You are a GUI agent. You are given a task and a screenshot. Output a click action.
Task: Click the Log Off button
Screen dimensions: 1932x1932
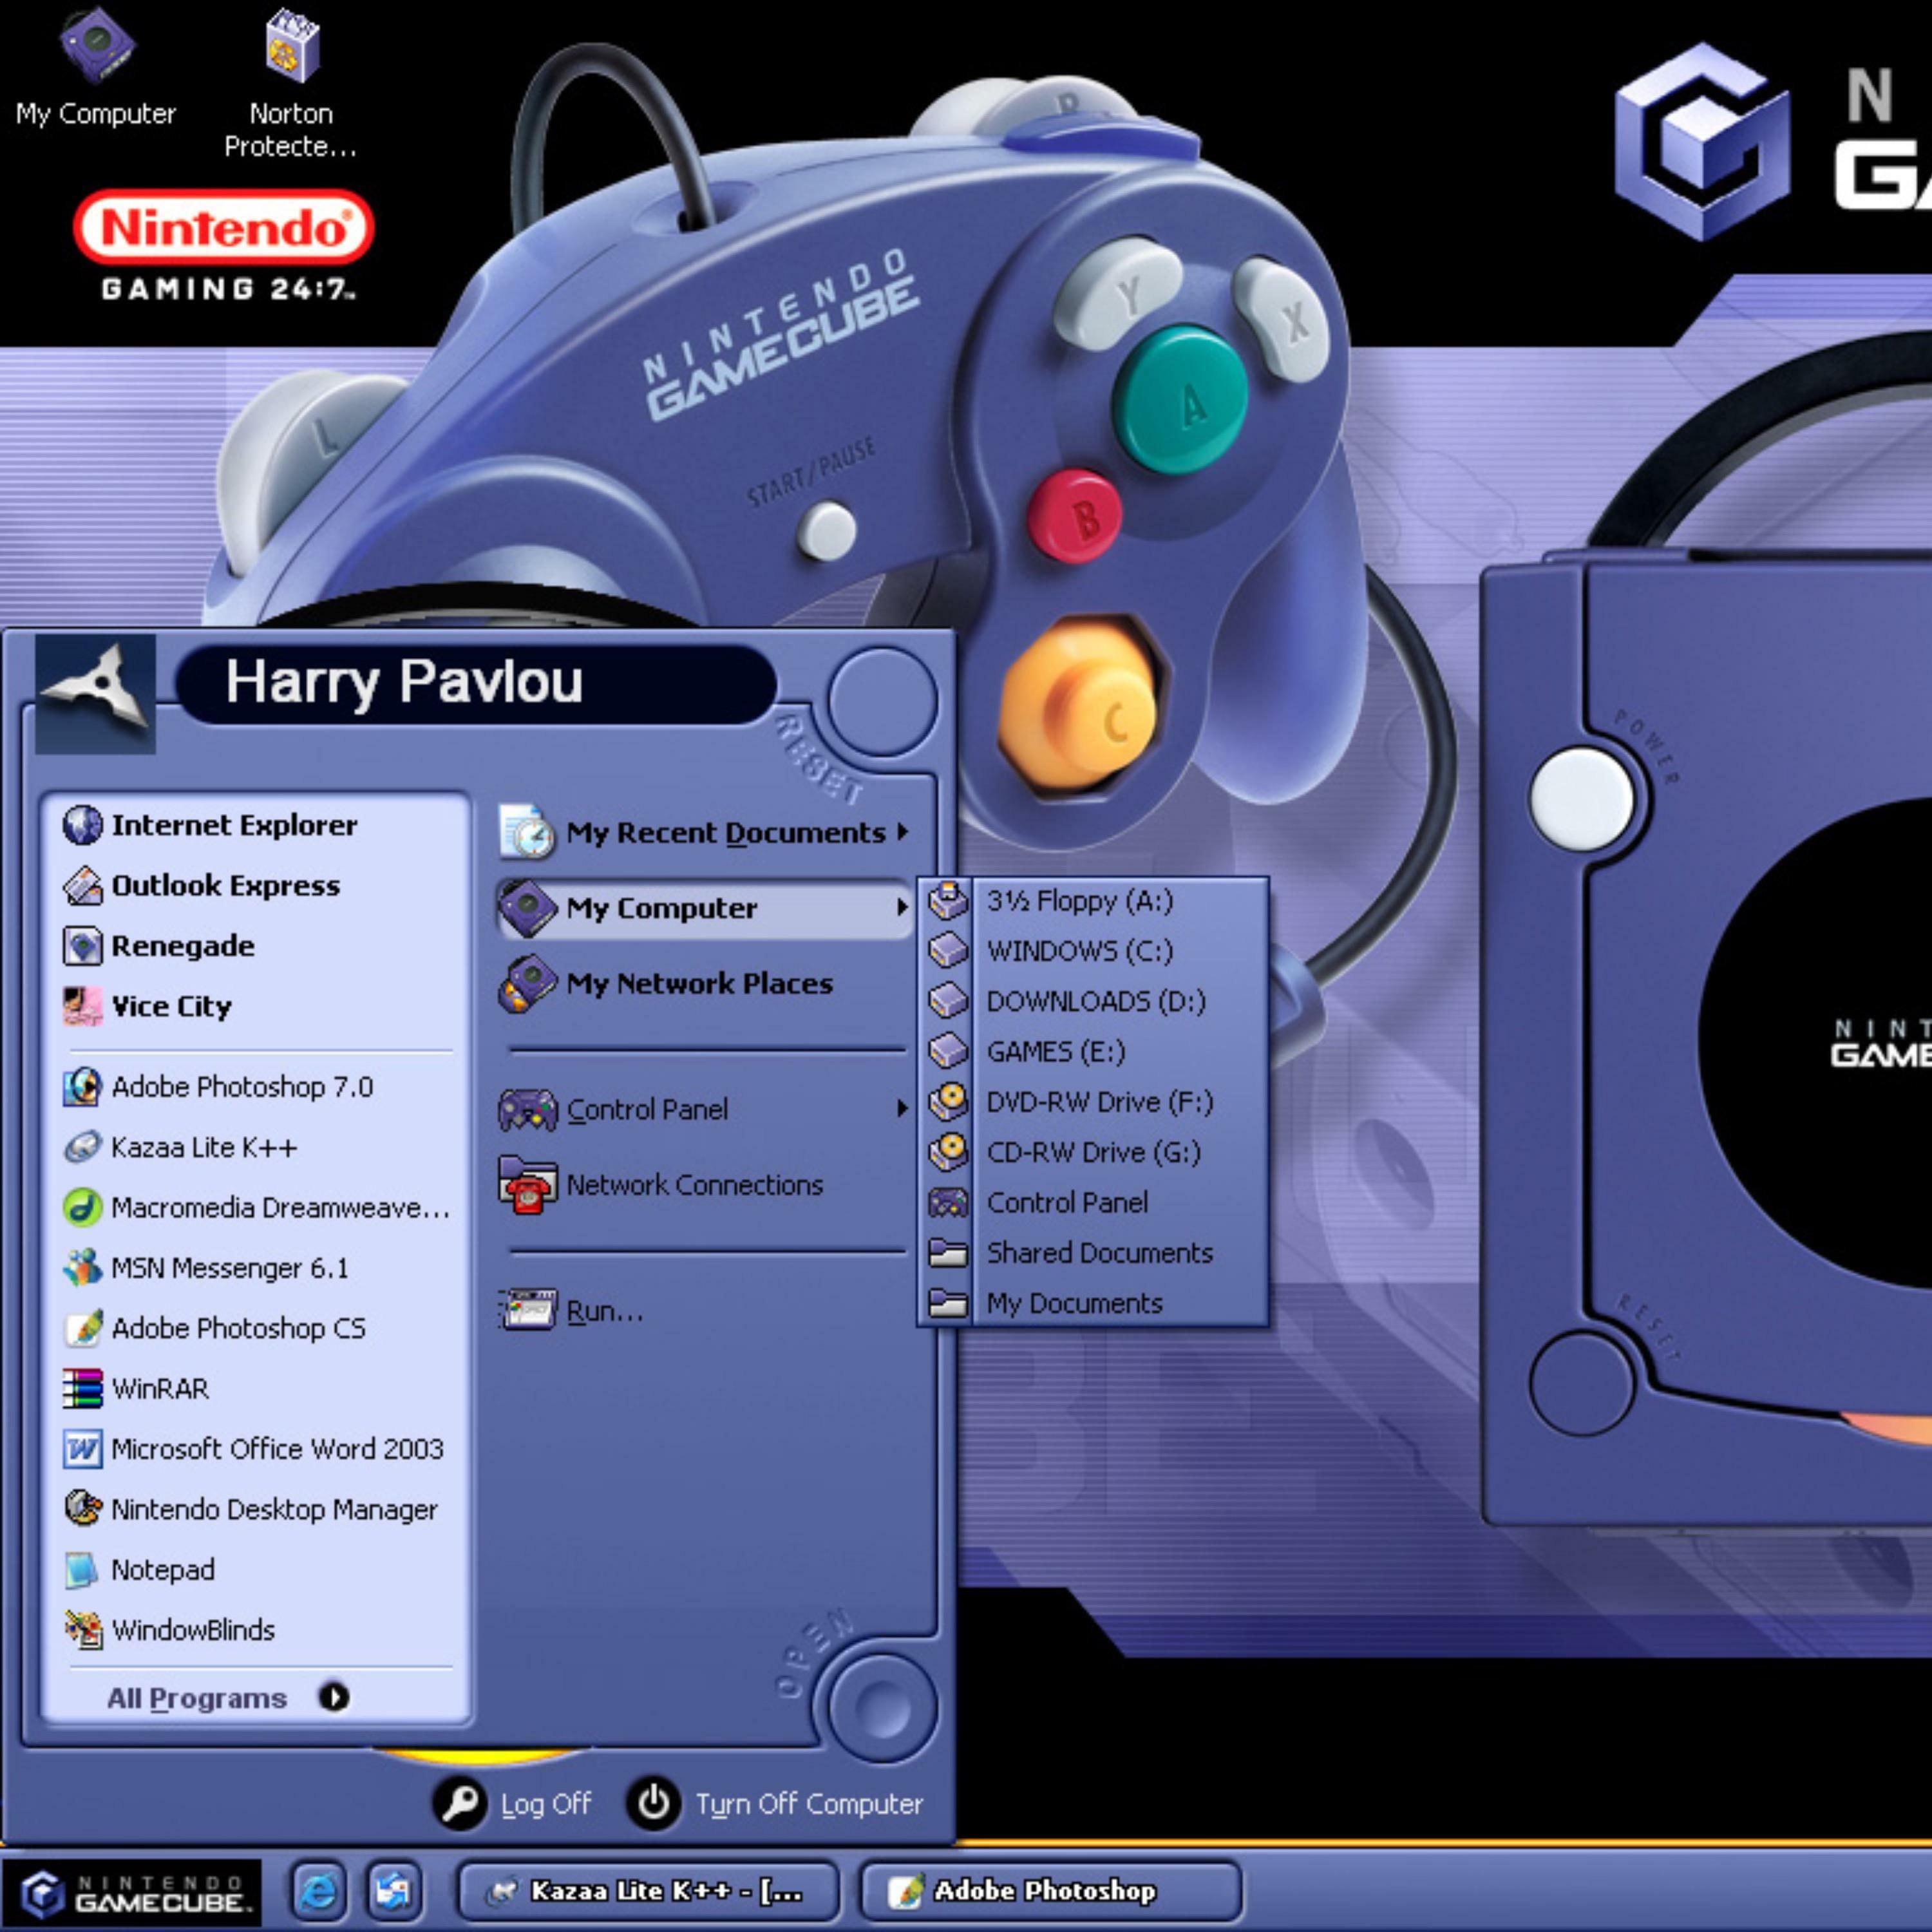coord(512,1804)
